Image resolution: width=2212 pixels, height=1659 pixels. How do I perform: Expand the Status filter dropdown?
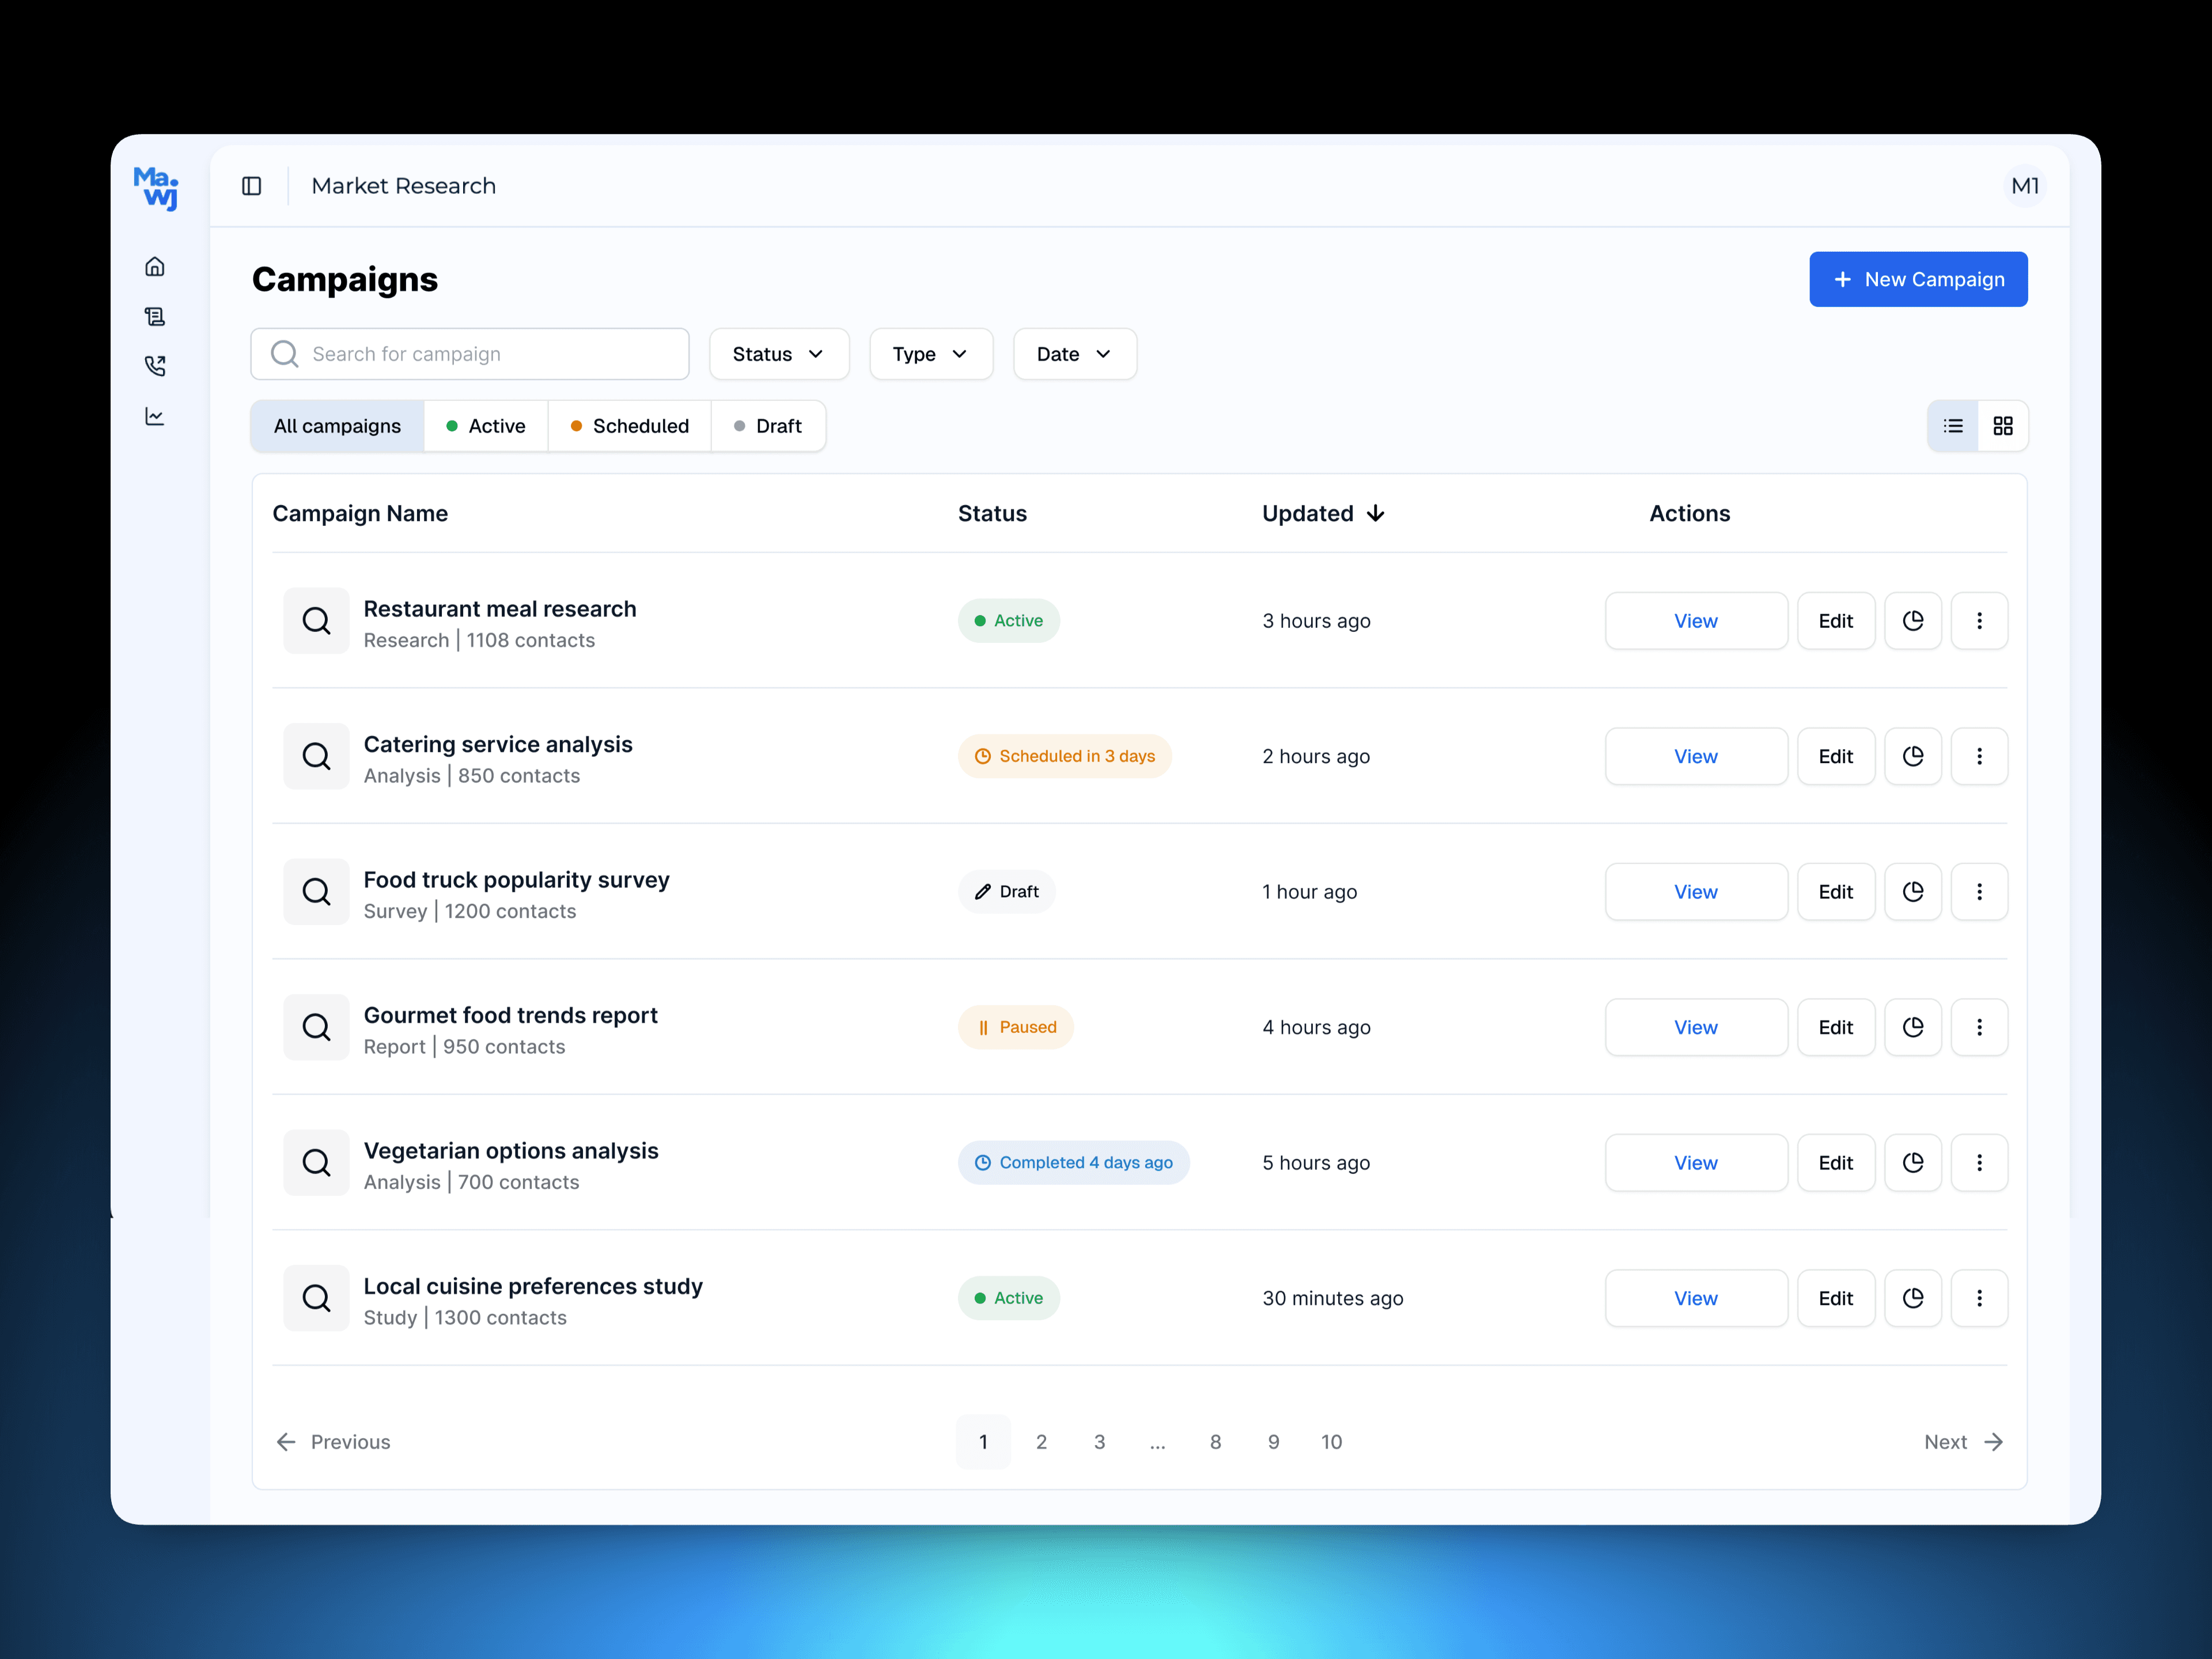pyautogui.click(x=779, y=354)
